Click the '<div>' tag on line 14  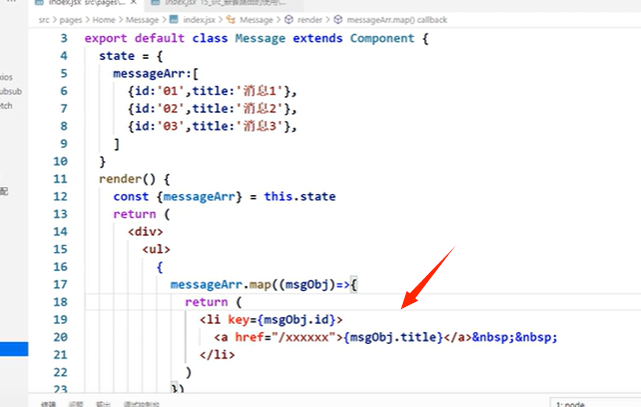click(x=146, y=232)
